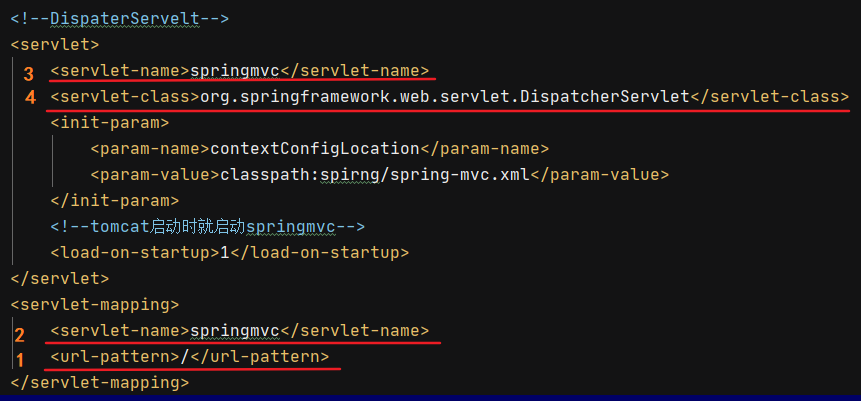The image size is (861, 401).
Task: Click the orange annotation number 1
Action: (x=18, y=358)
